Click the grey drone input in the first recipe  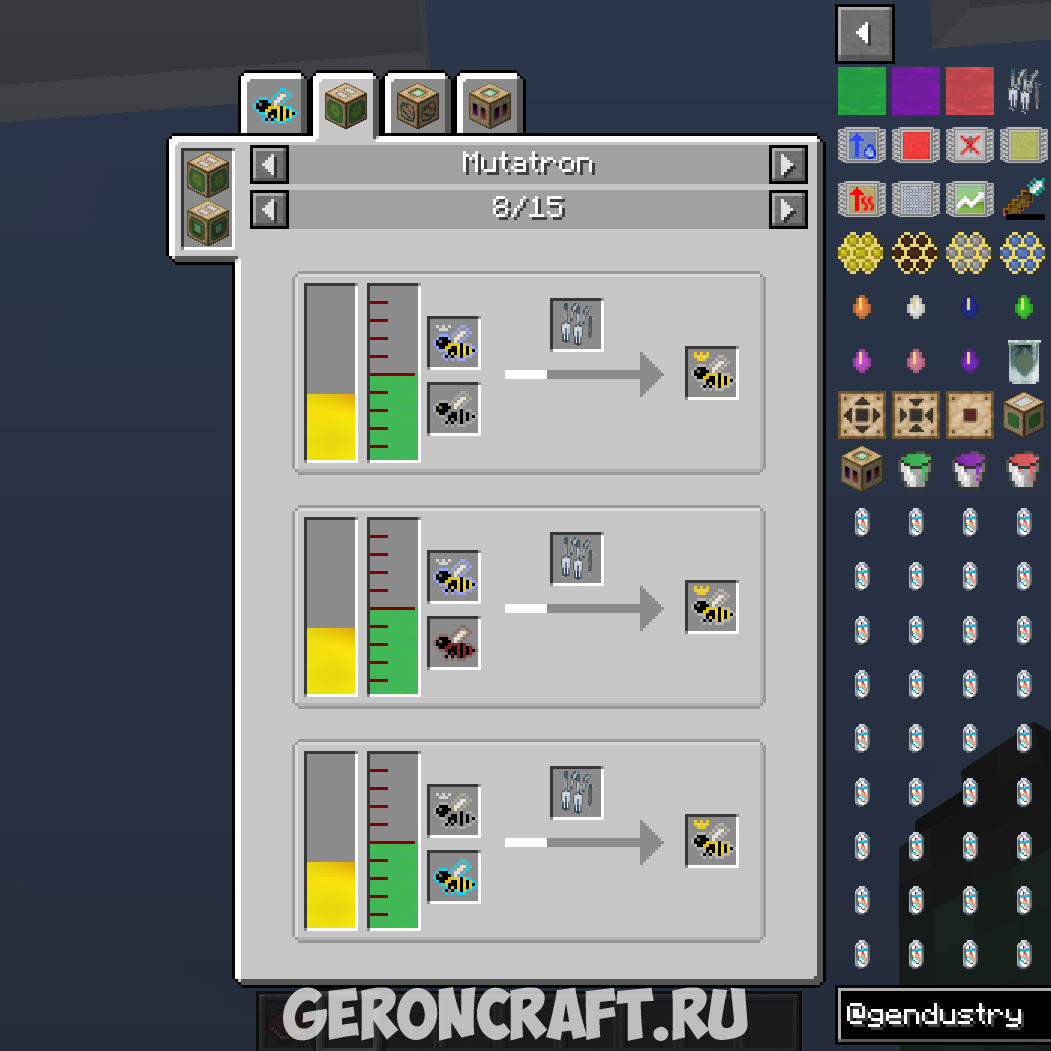(454, 409)
